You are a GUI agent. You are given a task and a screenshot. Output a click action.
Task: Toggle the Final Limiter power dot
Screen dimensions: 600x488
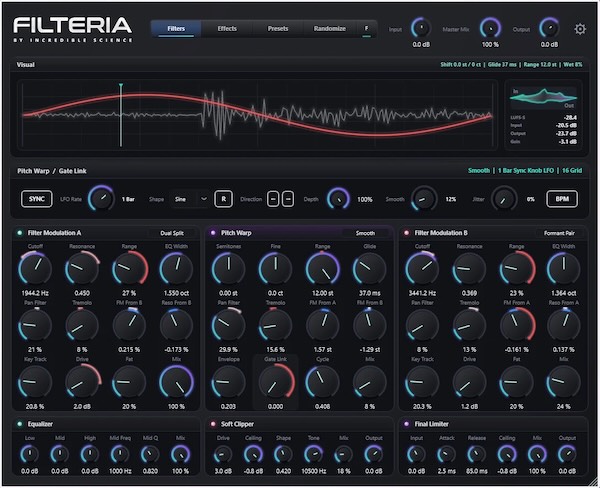pyautogui.click(x=406, y=424)
